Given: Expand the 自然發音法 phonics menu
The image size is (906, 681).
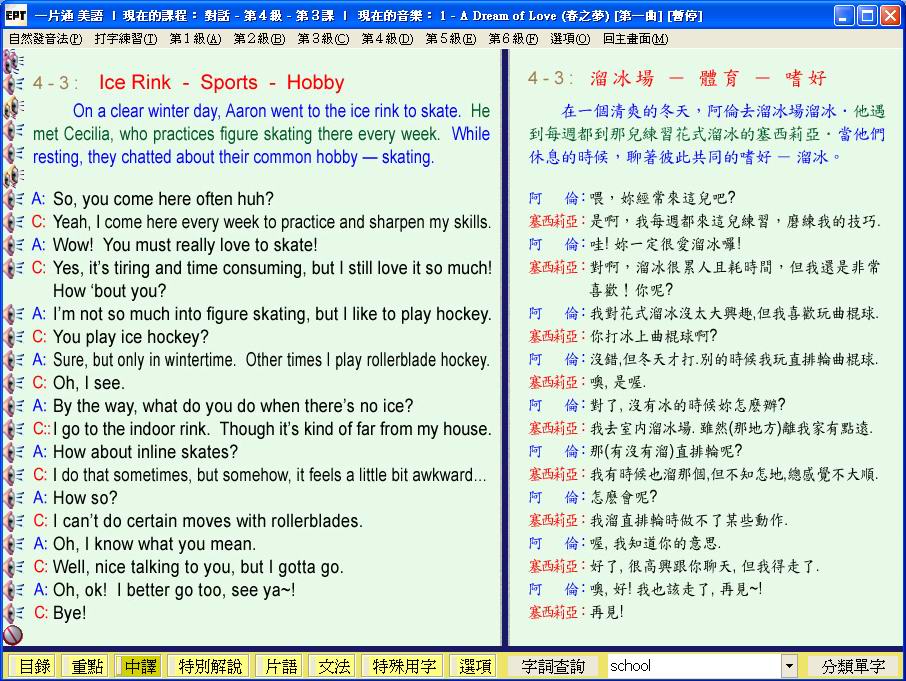Looking at the screenshot, I should (x=45, y=39).
